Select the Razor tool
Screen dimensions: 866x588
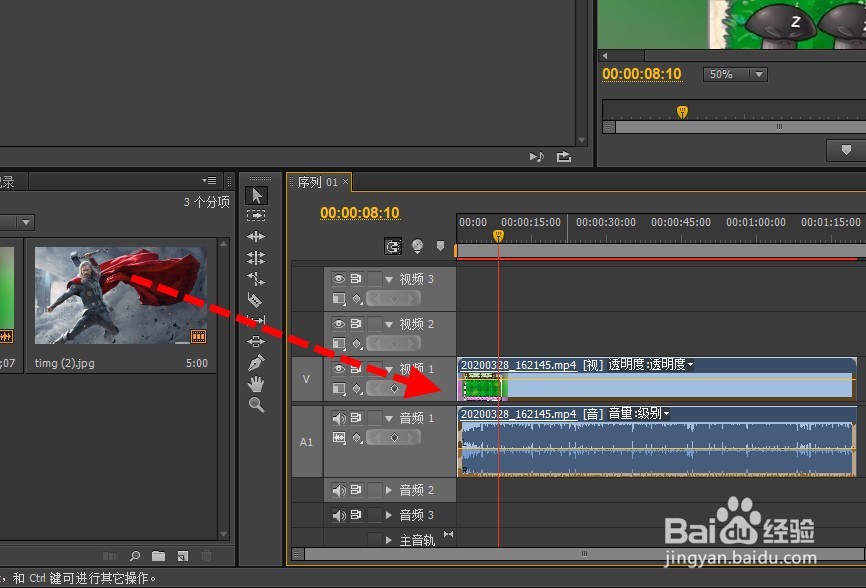255,300
